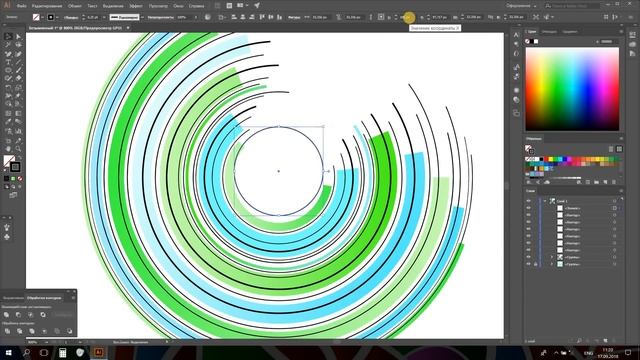Image resolution: width=640 pixels, height=360 pixels.
Task: Click Arrange Documents icon in menu bar
Action: coord(241,5)
